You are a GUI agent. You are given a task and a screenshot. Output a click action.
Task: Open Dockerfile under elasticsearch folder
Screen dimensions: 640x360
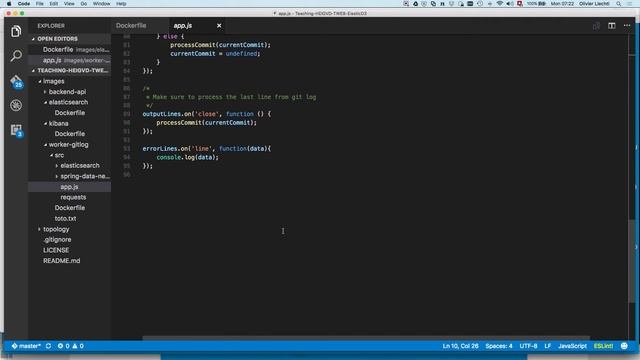click(x=70, y=113)
